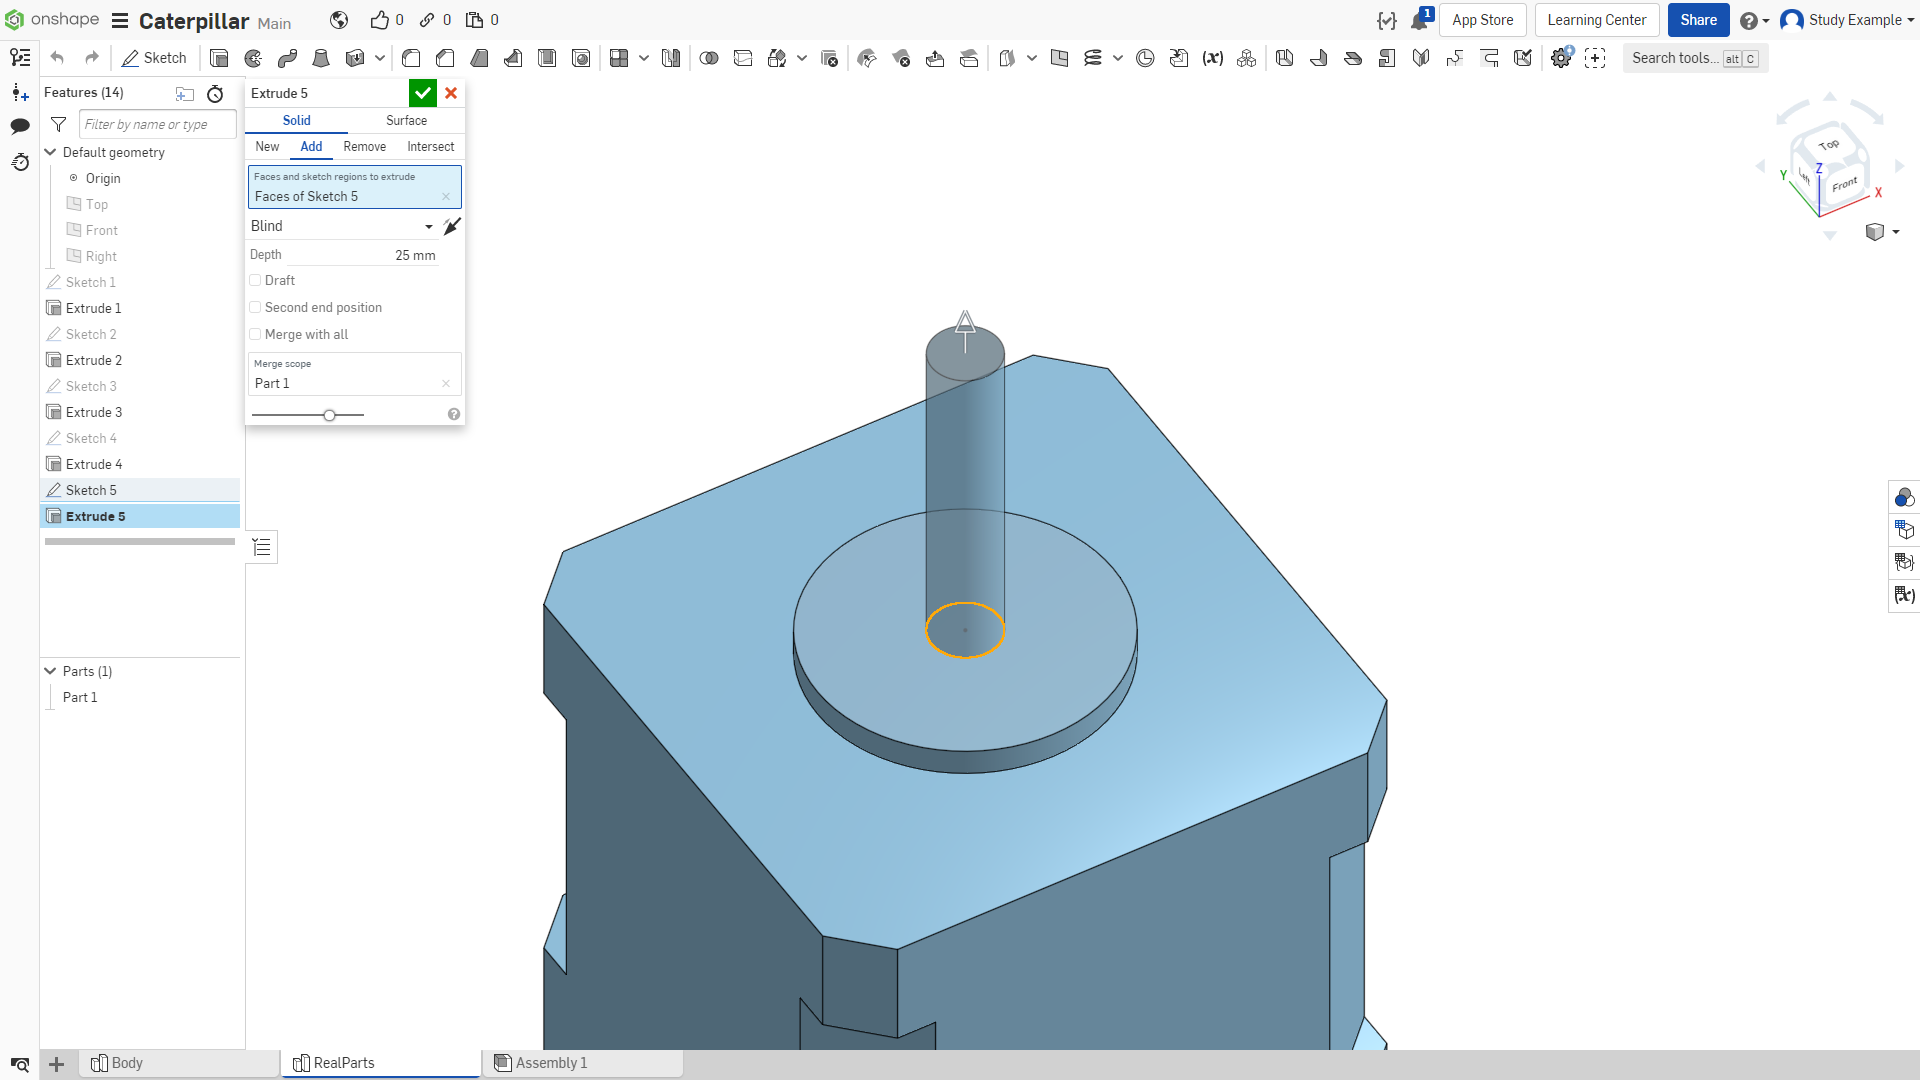Viewport: 1920px width, 1080px height.
Task: Open view cube display options dropdown
Action: tap(1896, 232)
